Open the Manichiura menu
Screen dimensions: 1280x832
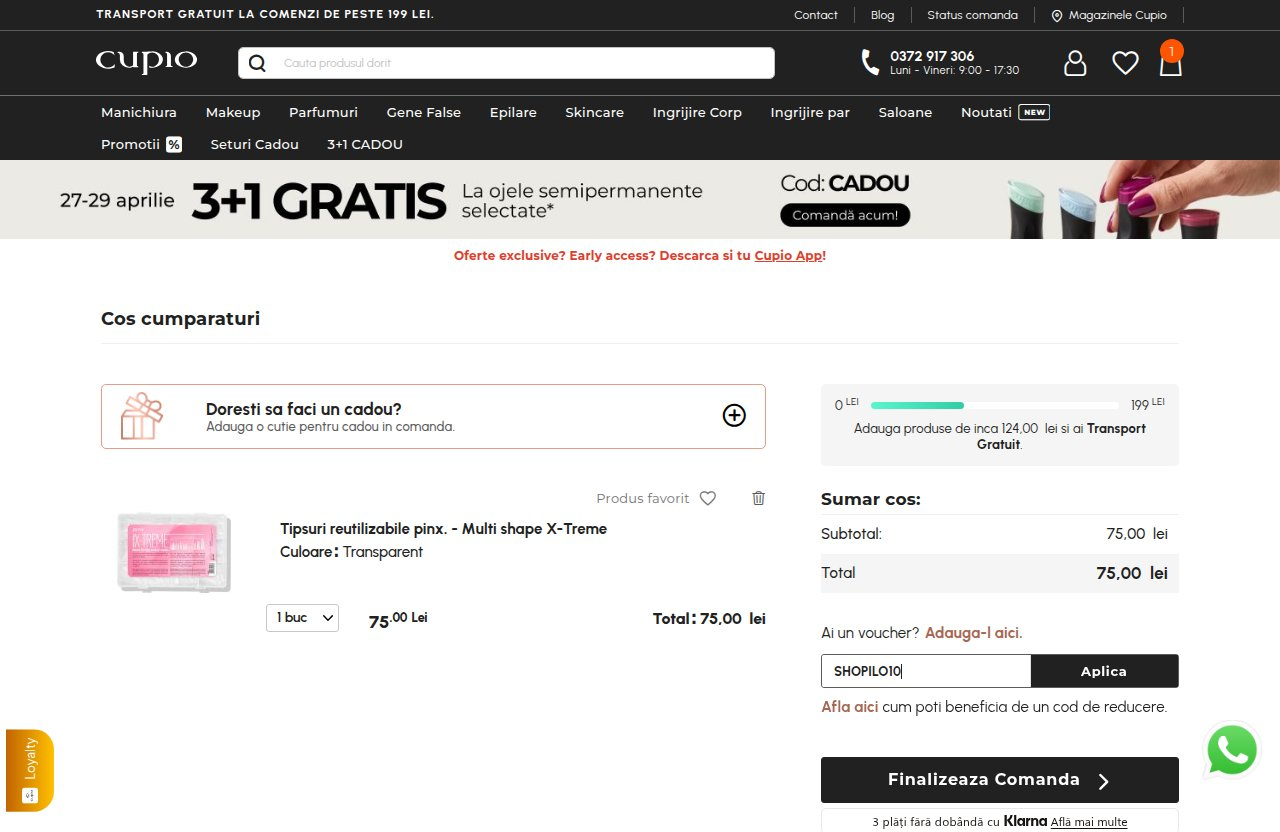139,112
